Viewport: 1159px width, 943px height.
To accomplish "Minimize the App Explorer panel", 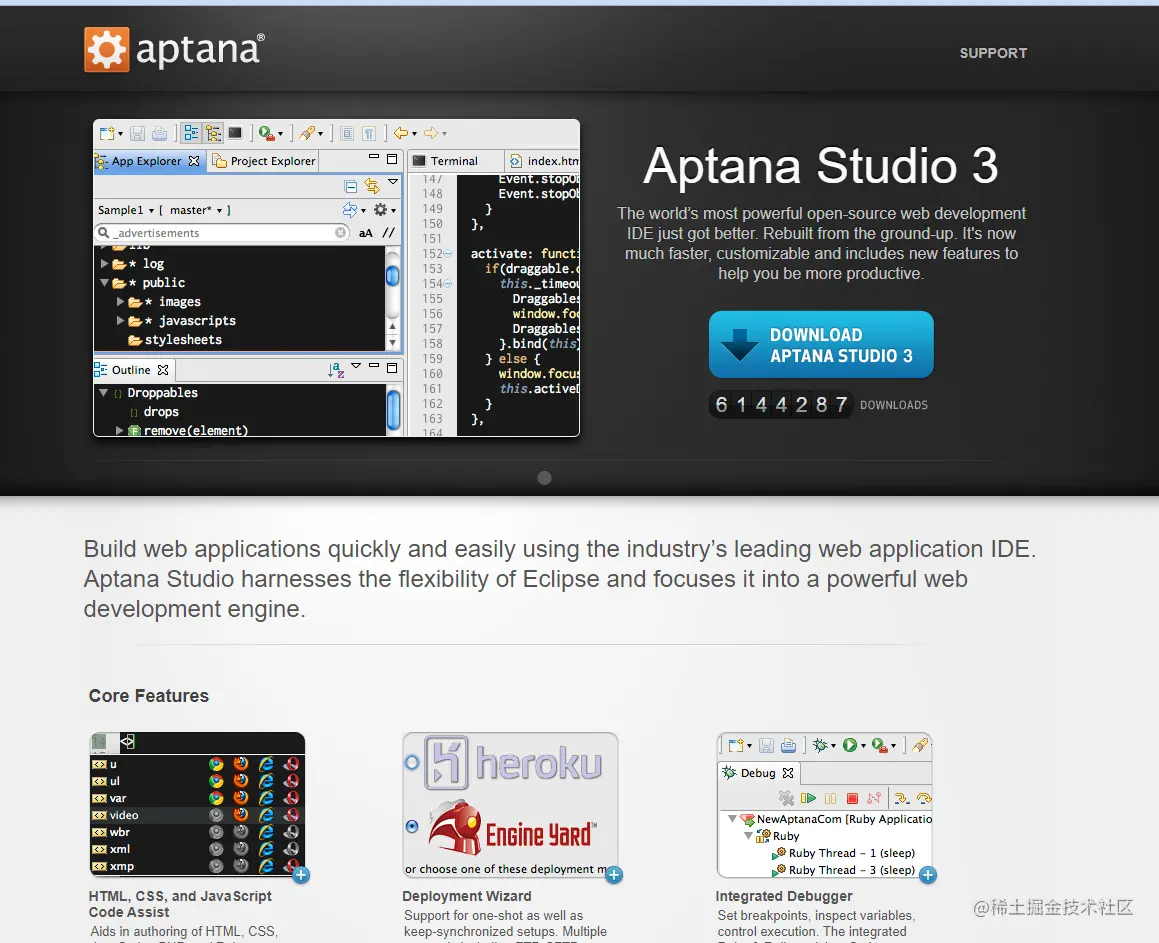I will point(373,157).
